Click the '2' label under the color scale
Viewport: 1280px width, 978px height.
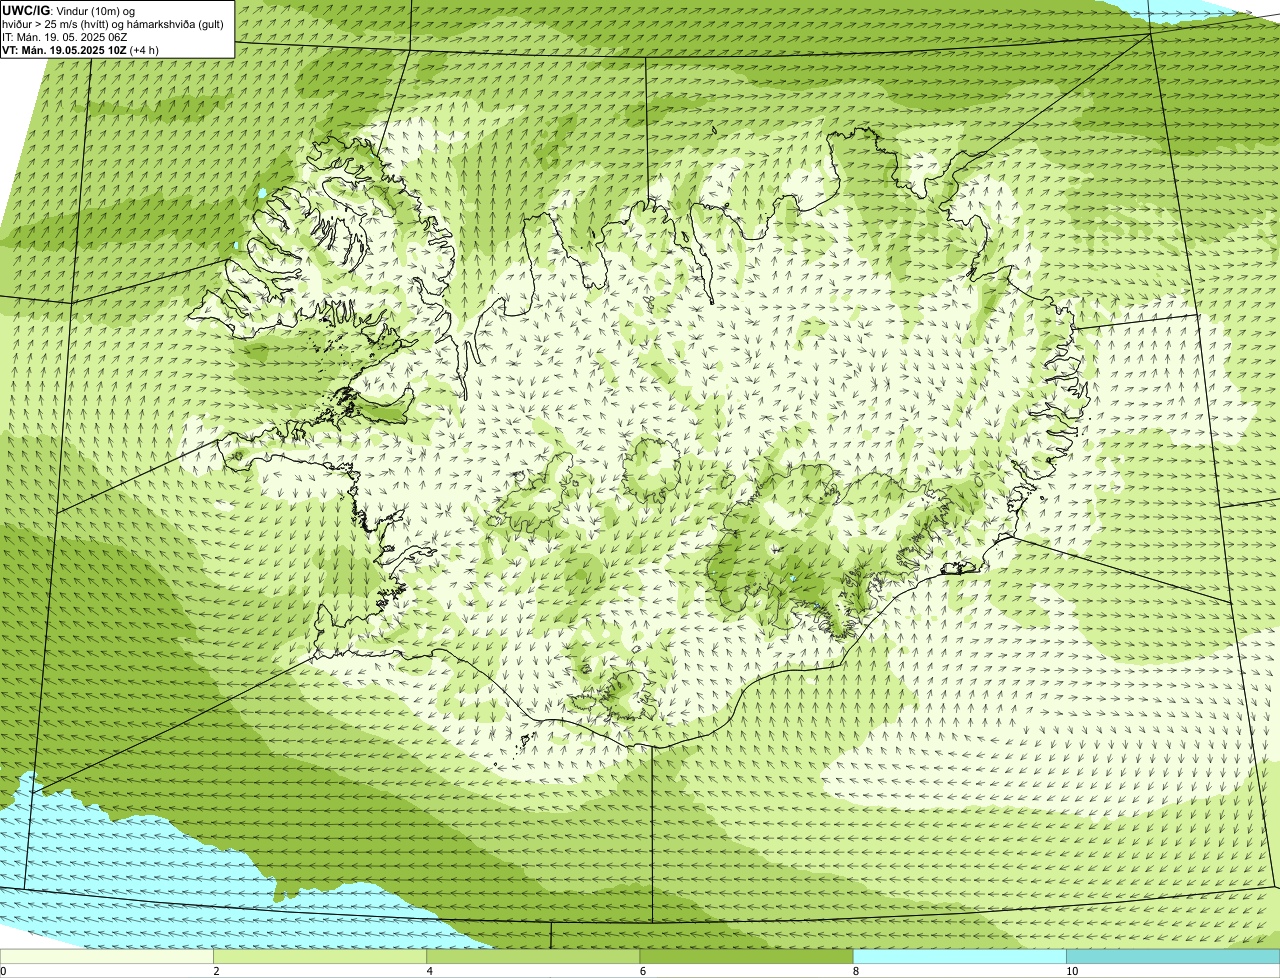216,971
